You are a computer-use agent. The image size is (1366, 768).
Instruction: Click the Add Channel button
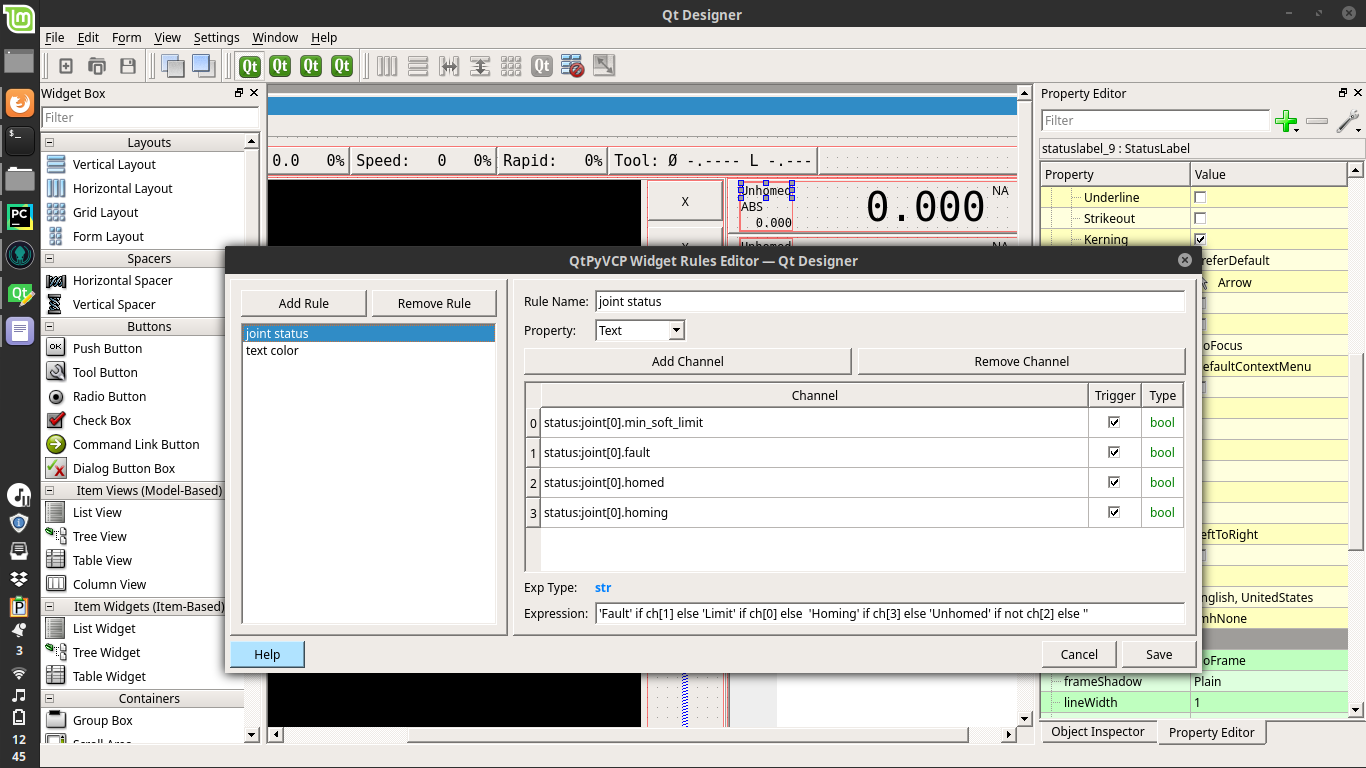tap(688, 361)
